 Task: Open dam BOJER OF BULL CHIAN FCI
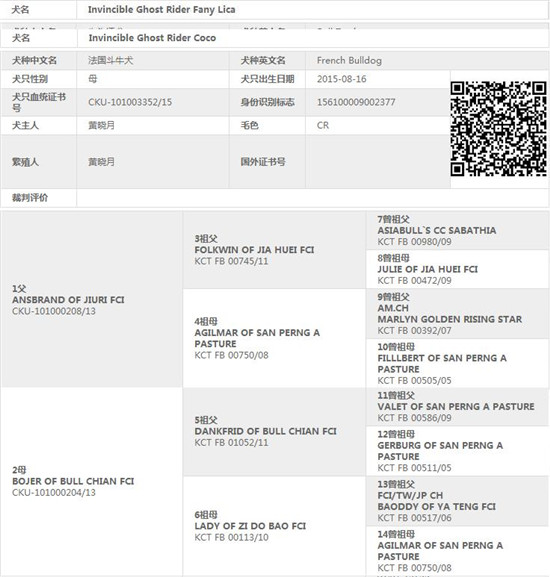tap(73, 481)
